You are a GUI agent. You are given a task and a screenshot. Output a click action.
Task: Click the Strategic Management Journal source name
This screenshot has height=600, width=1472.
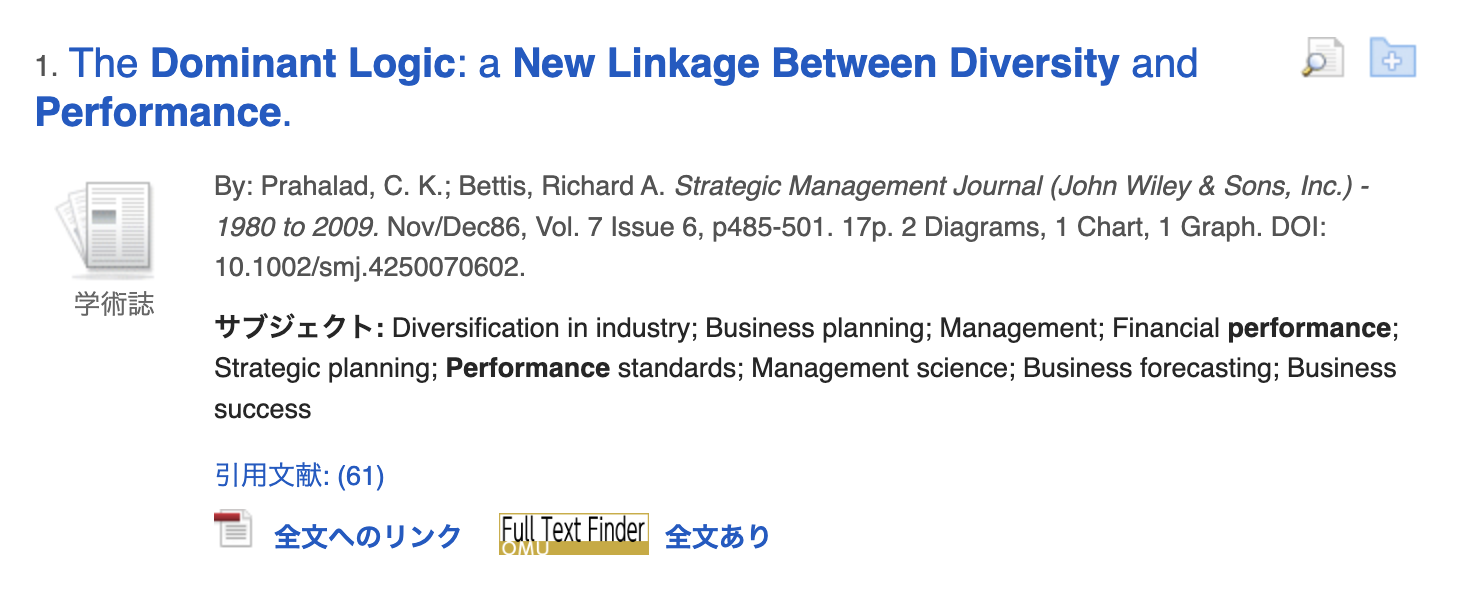click(860, 187)
